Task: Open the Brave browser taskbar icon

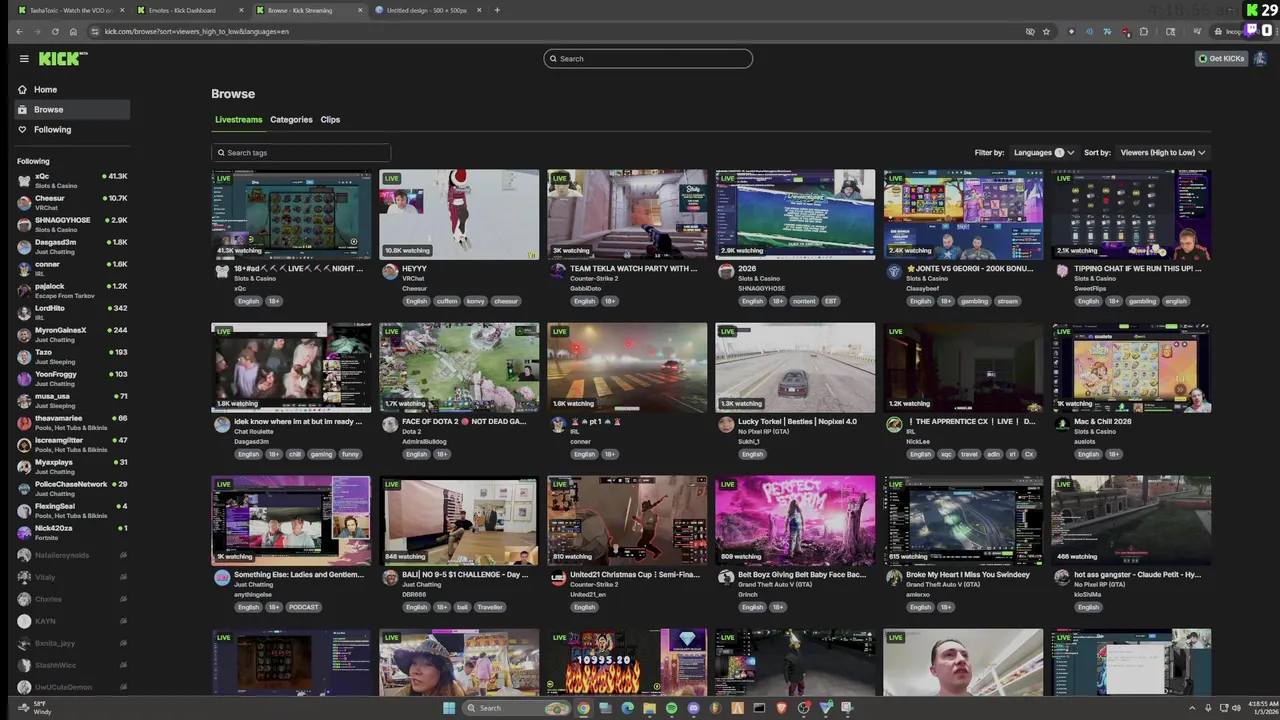Action: point(781,708)
